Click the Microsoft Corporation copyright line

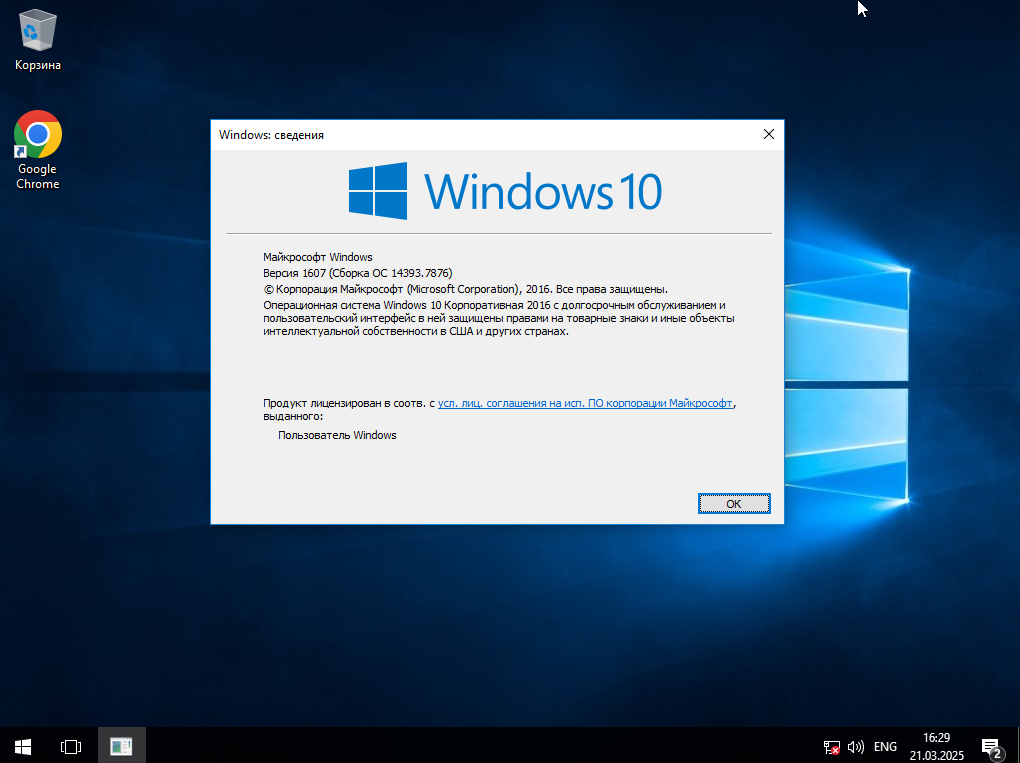465,289
